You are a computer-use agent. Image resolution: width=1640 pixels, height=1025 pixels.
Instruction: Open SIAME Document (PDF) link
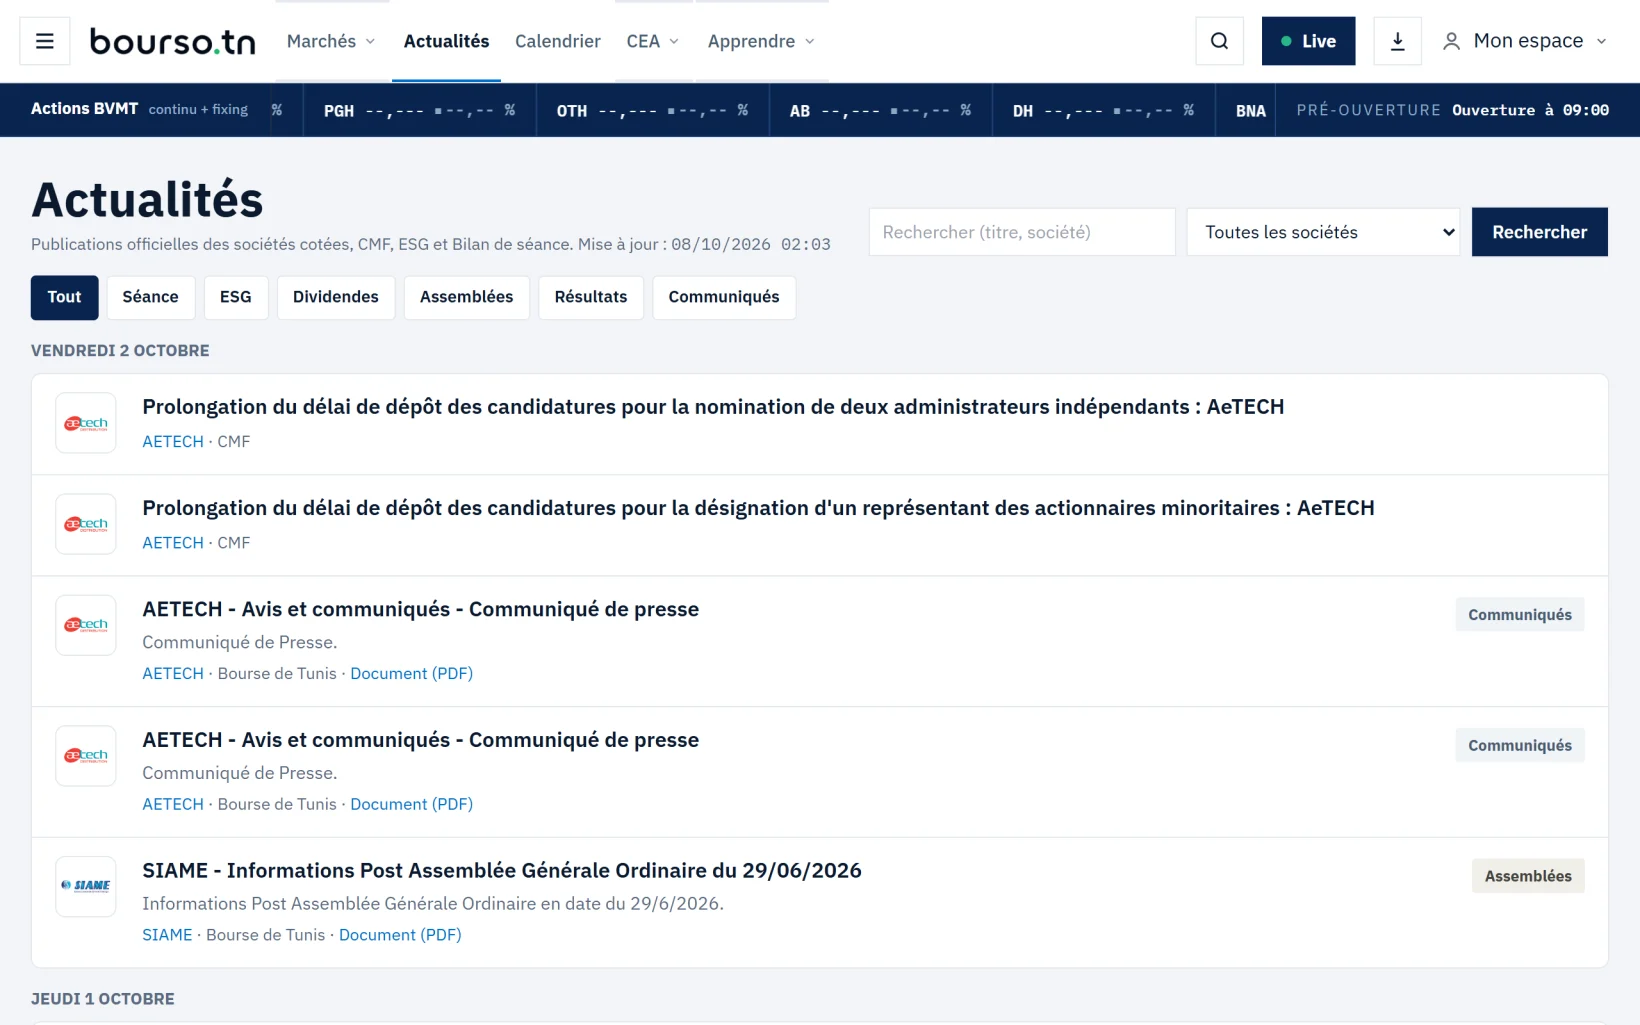pyautogui.click(x=400, y=935)
